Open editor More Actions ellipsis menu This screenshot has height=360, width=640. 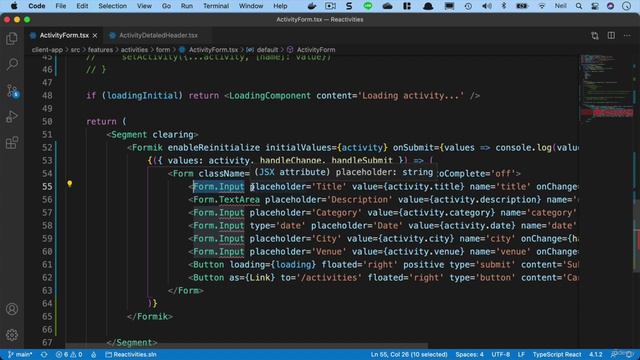click(627, 36)
